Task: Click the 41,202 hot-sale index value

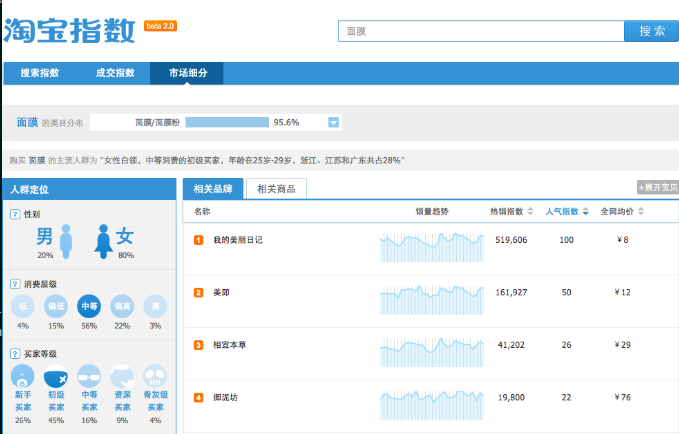Action: [x=511, y=345]
